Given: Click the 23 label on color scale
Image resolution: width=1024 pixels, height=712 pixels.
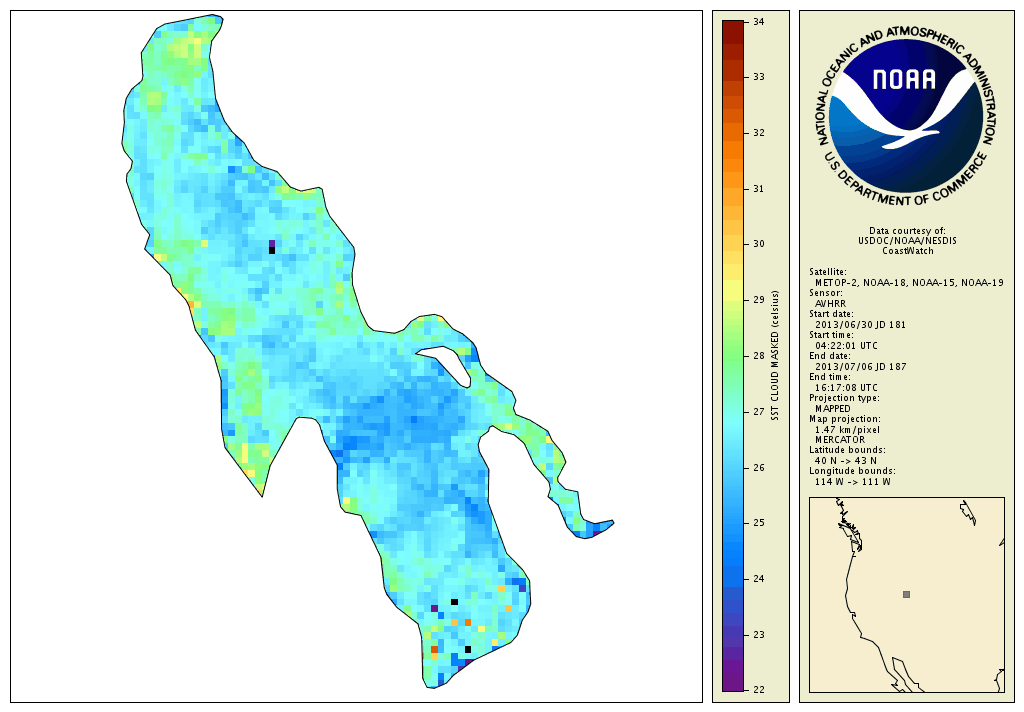Looking at the screenshot, I should point(758,635).
